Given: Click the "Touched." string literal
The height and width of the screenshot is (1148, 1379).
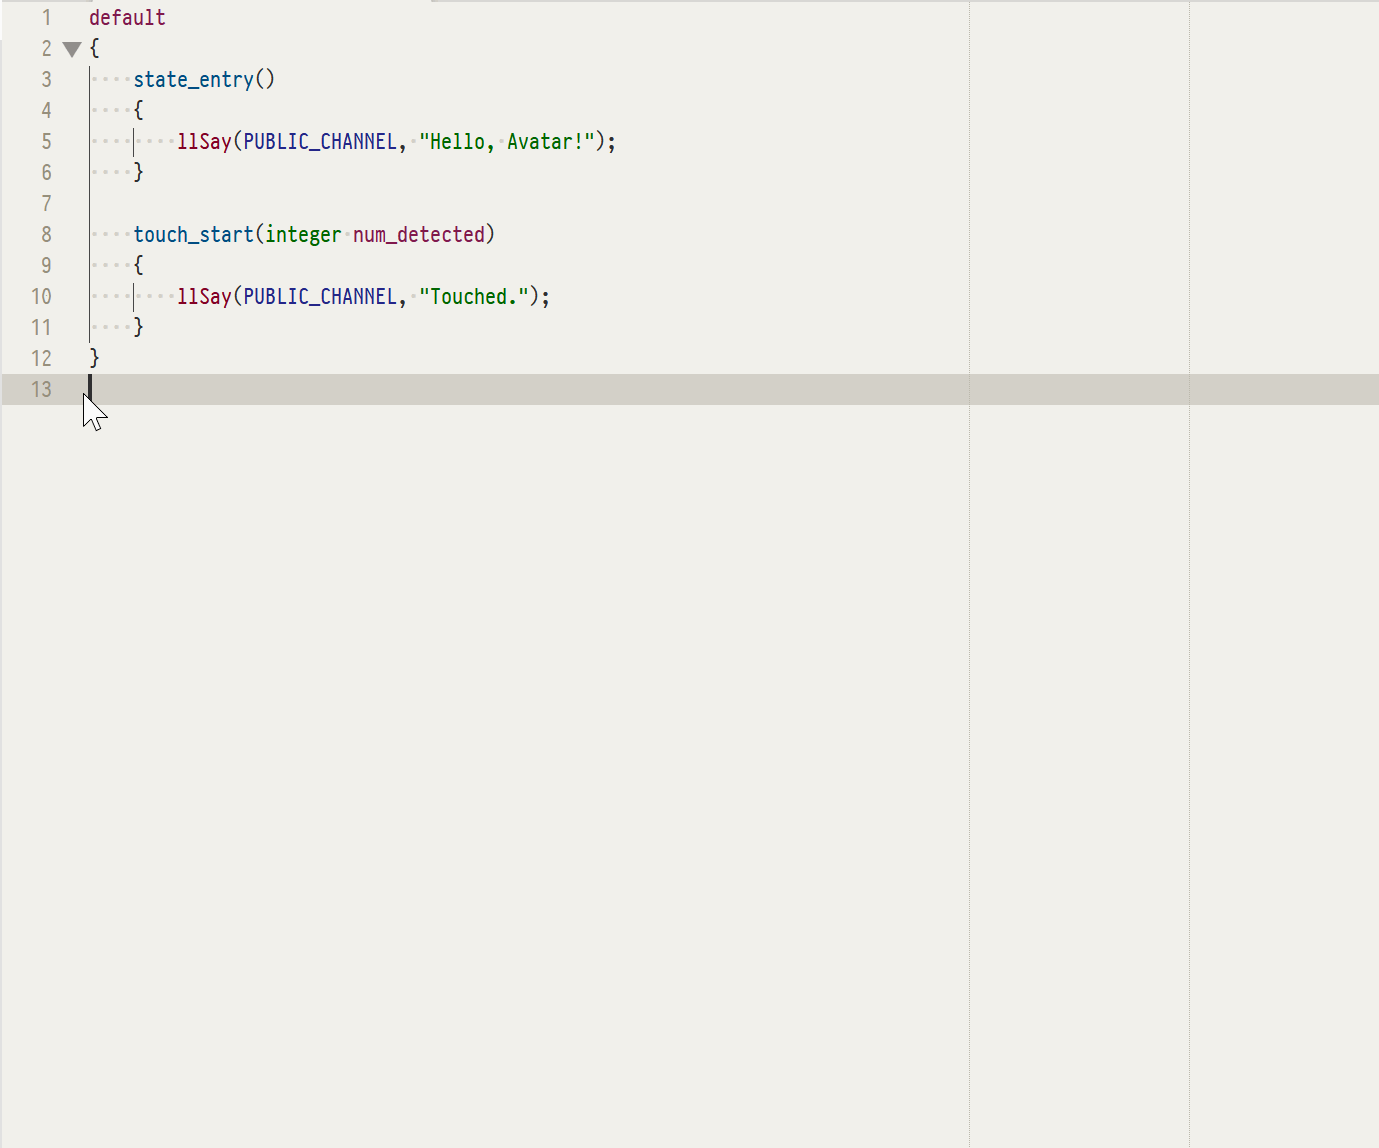Looking at the screenshot, I should point(474,297).
